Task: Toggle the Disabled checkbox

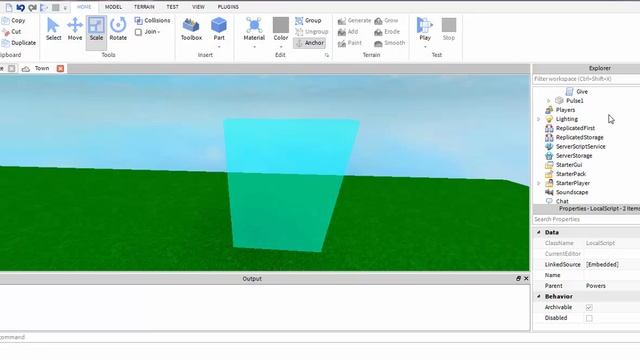Action: [589, 318]
